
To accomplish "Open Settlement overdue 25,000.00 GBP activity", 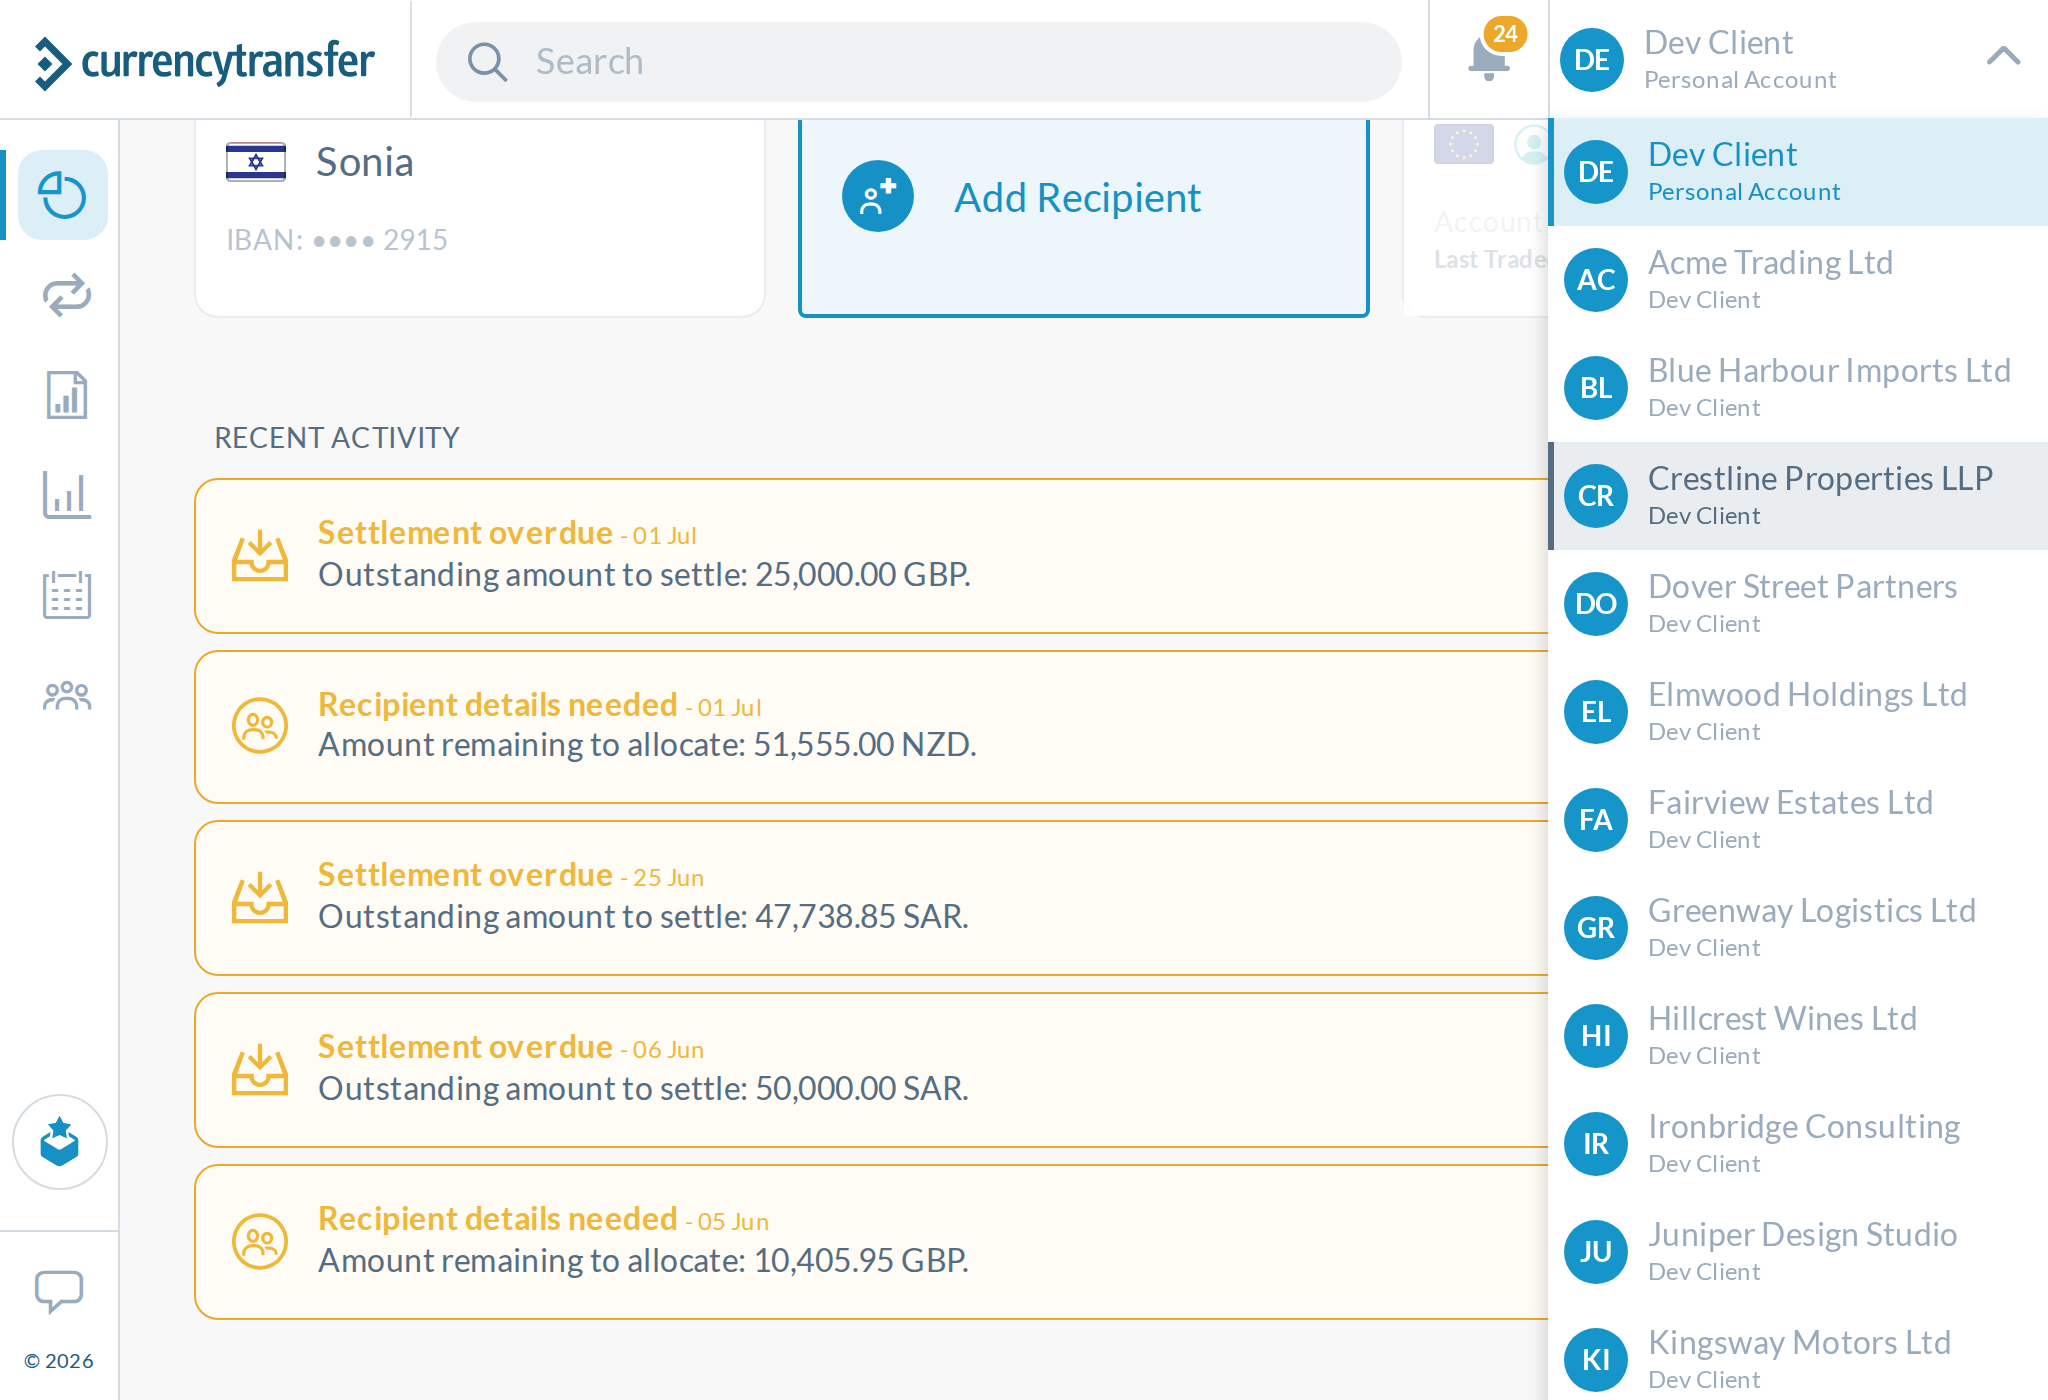I will point(872,556).
